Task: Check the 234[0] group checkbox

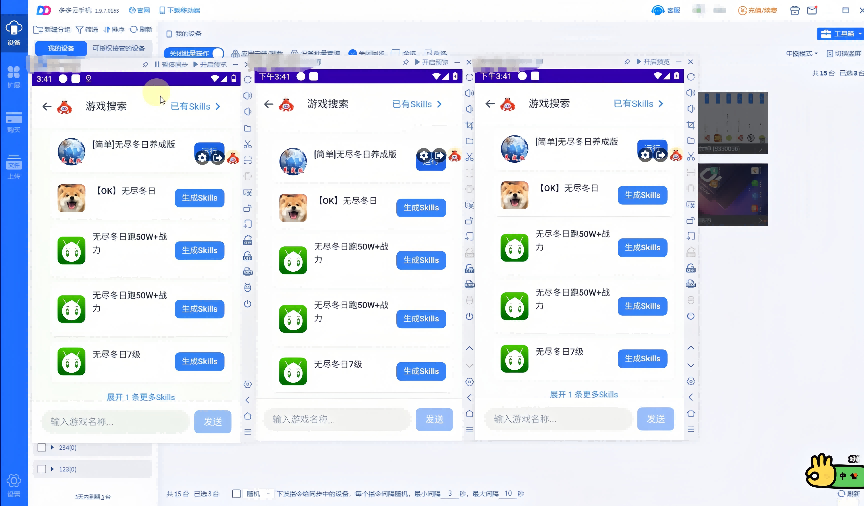Action: [41, 448]
